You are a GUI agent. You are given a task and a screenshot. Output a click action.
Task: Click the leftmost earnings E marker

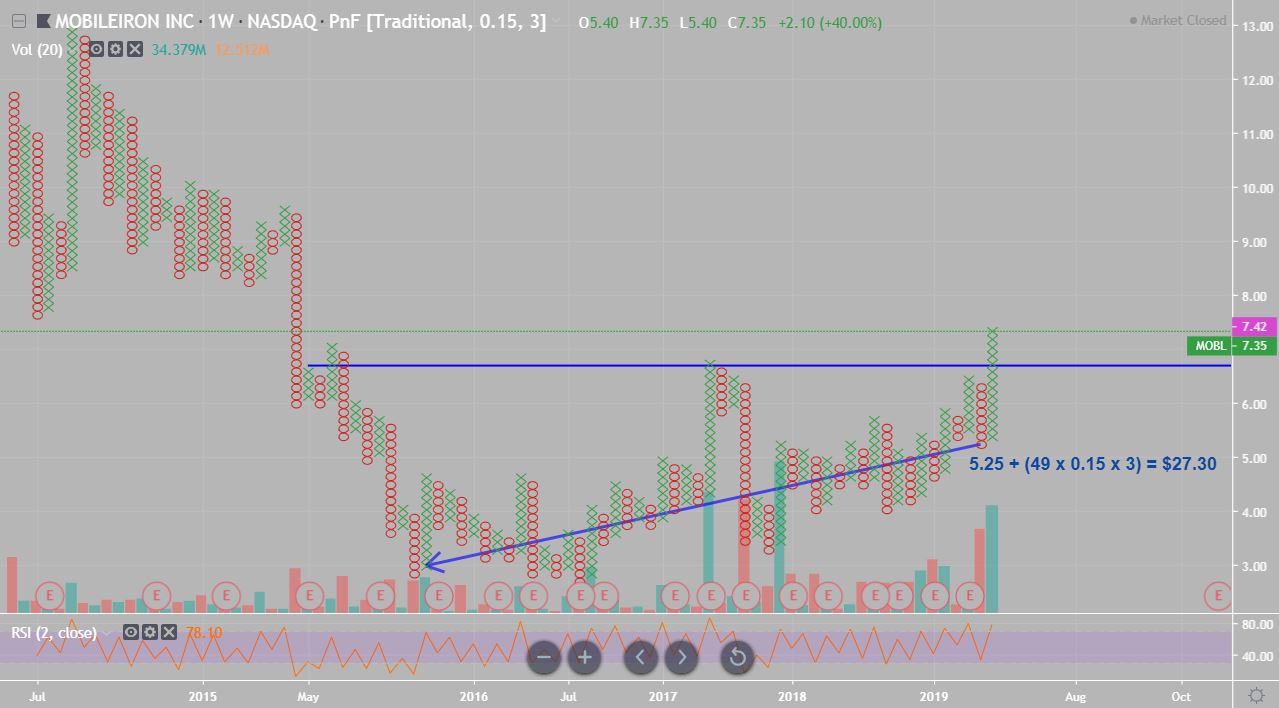pos(49,597)
